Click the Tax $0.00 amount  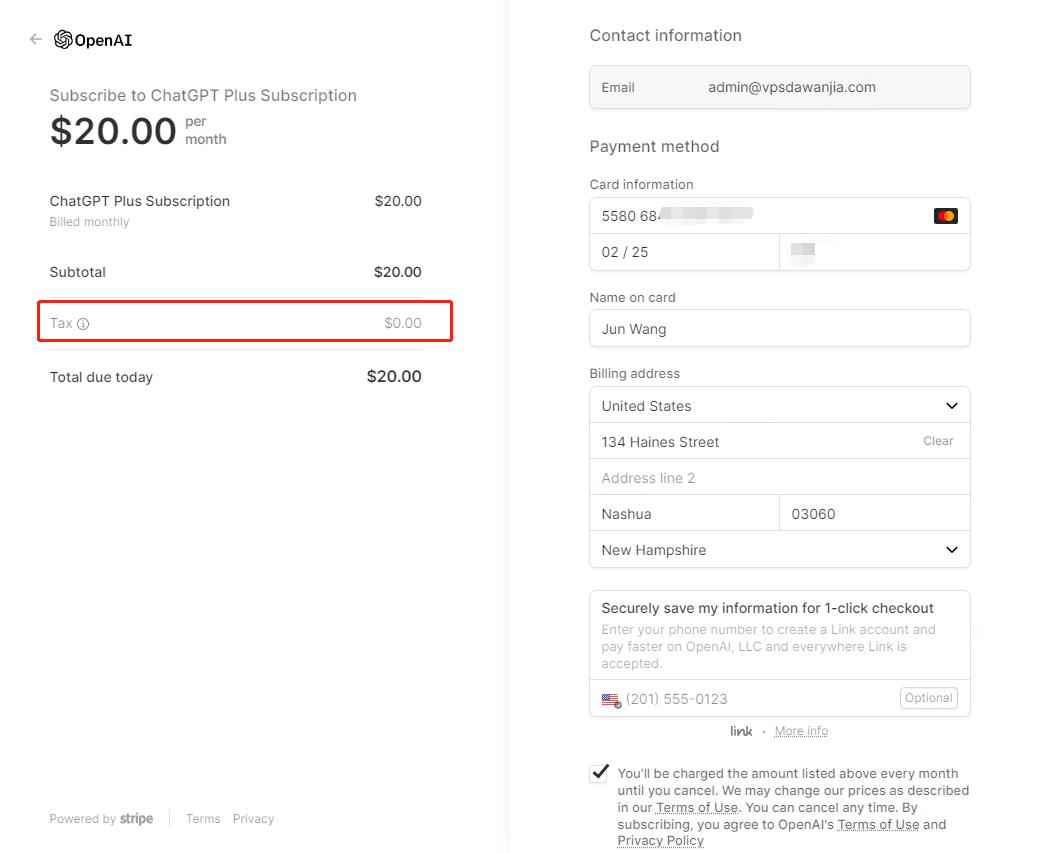(402, 323)
